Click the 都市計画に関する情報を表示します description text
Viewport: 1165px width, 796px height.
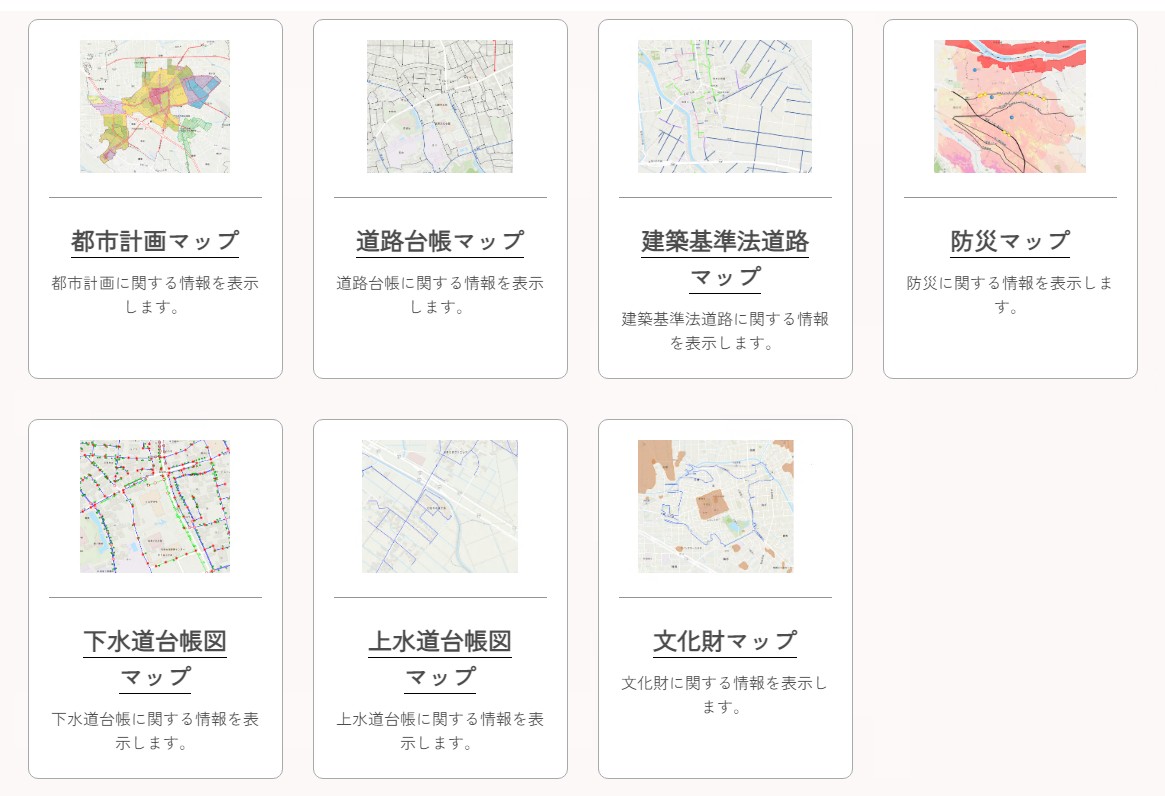click(x=155, y=295)
